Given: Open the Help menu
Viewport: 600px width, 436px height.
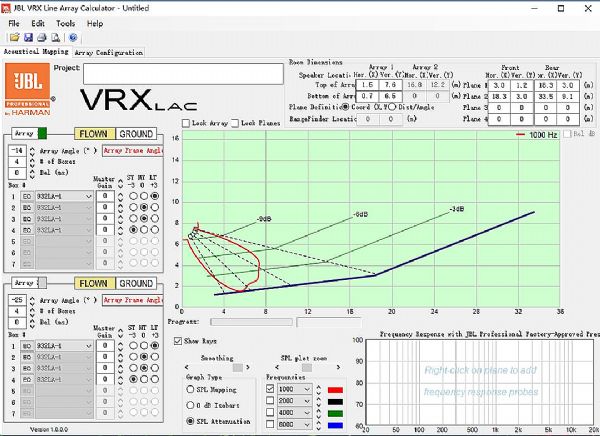Looking at the screenshot, I should point(95,23).
